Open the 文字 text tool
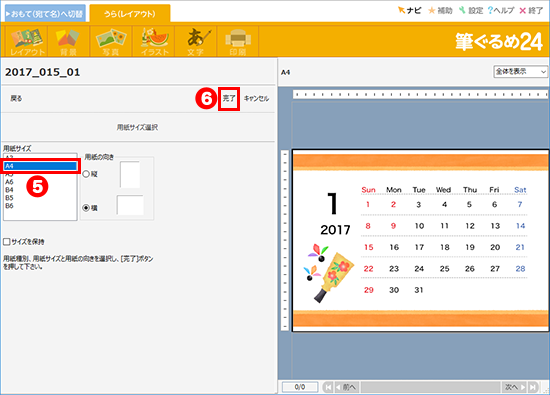The height and width of the screenshot is (395, 550). (x=195, y=41)
